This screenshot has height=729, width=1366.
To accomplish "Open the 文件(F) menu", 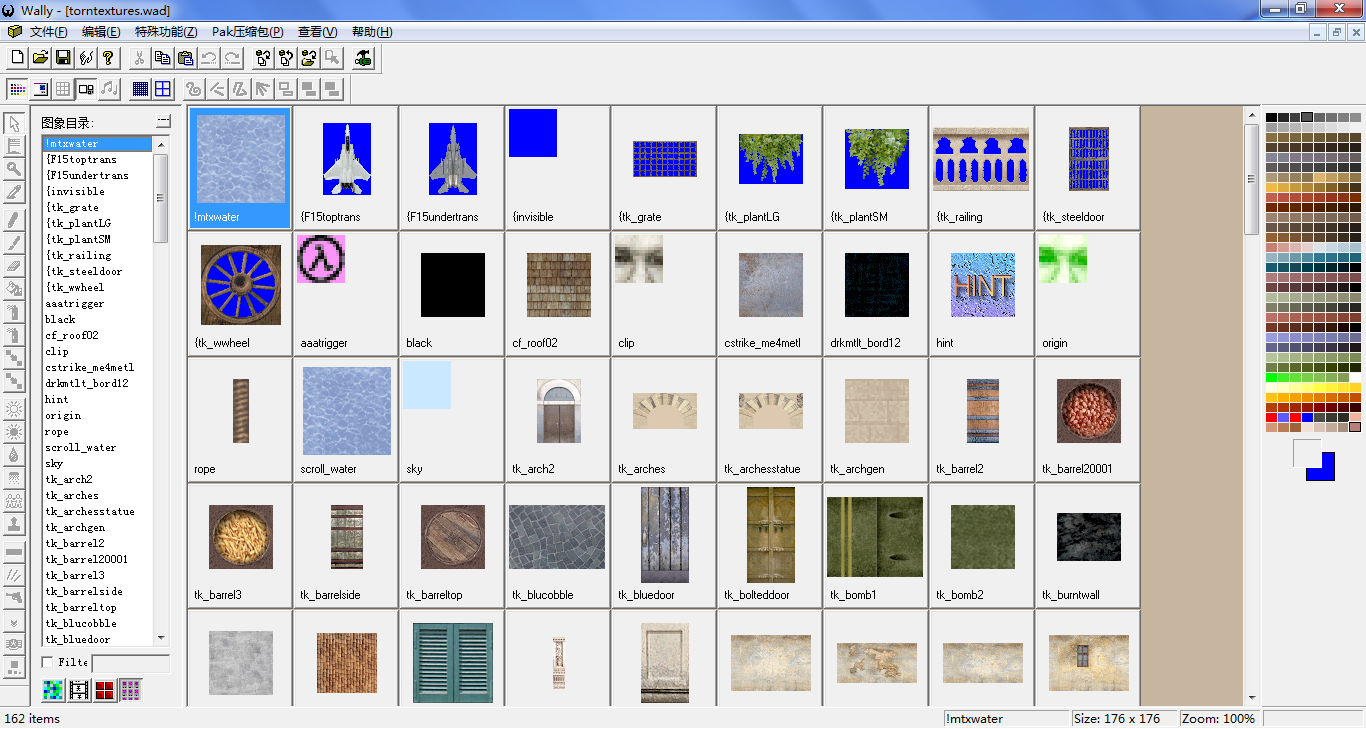I will pos(49,32).
